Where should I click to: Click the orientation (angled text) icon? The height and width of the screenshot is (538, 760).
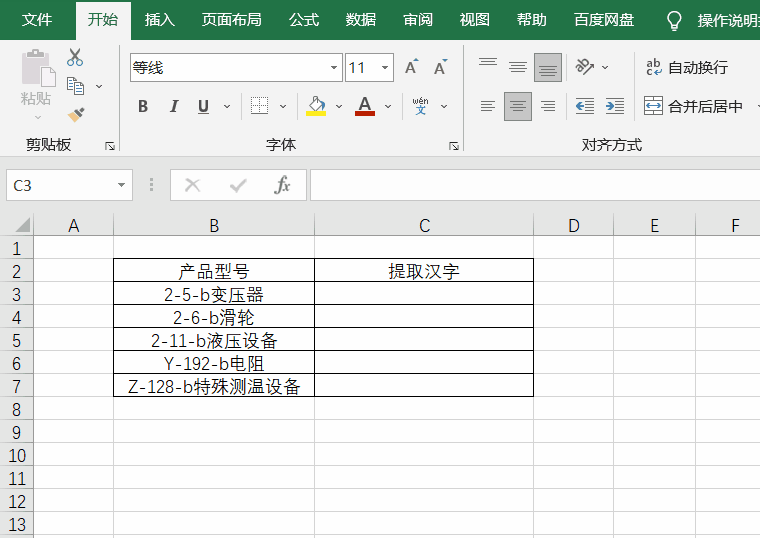coord(584,67)
